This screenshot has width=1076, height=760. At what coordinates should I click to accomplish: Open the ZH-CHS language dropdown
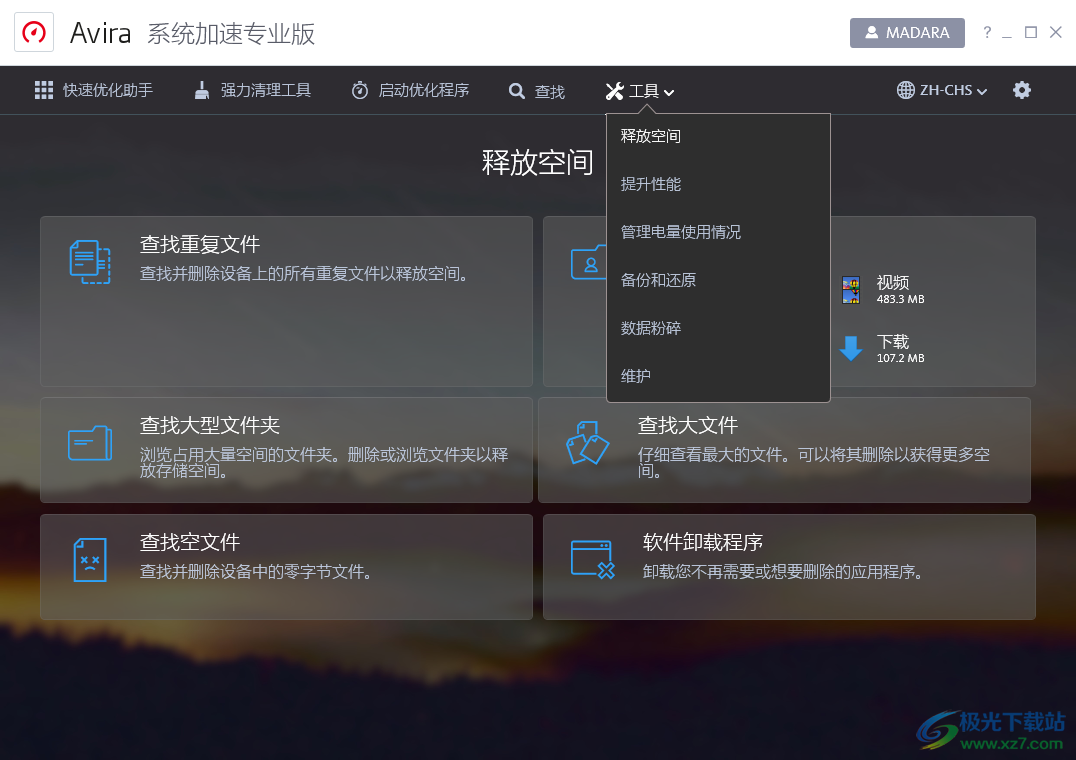pyautogui.click(x=940, y=90)
